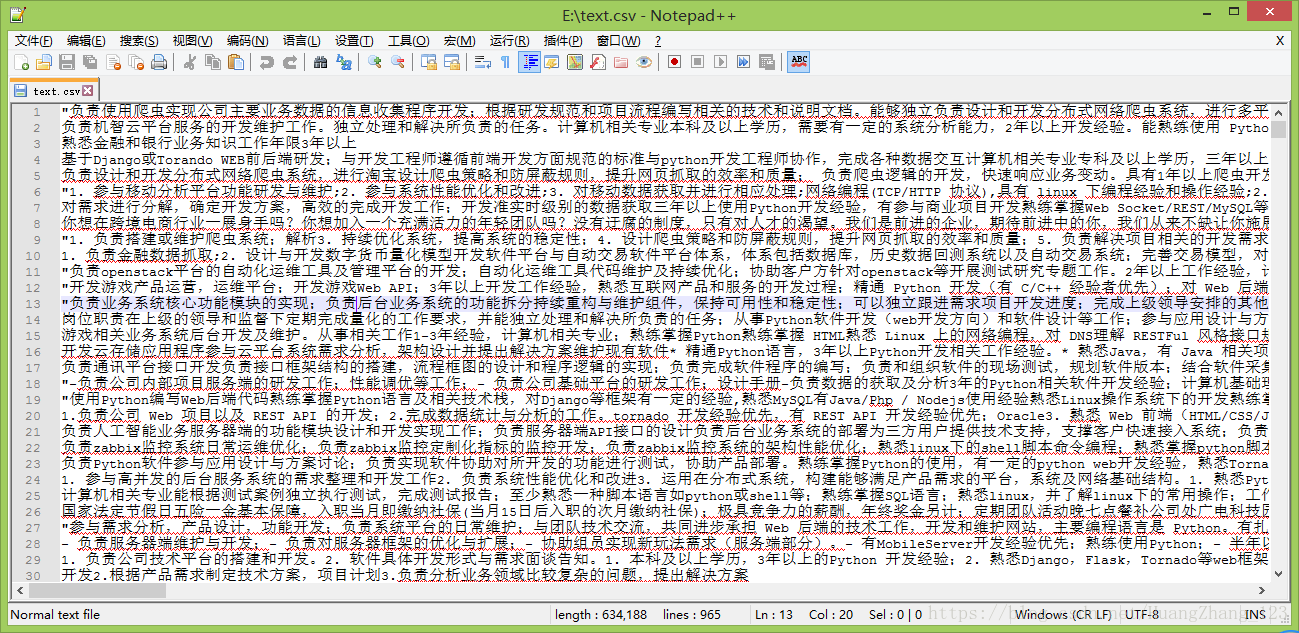This screenshot has height=633, width=1299.
Task: Open the 编码(N) menu
Action: tap(247, 41)
